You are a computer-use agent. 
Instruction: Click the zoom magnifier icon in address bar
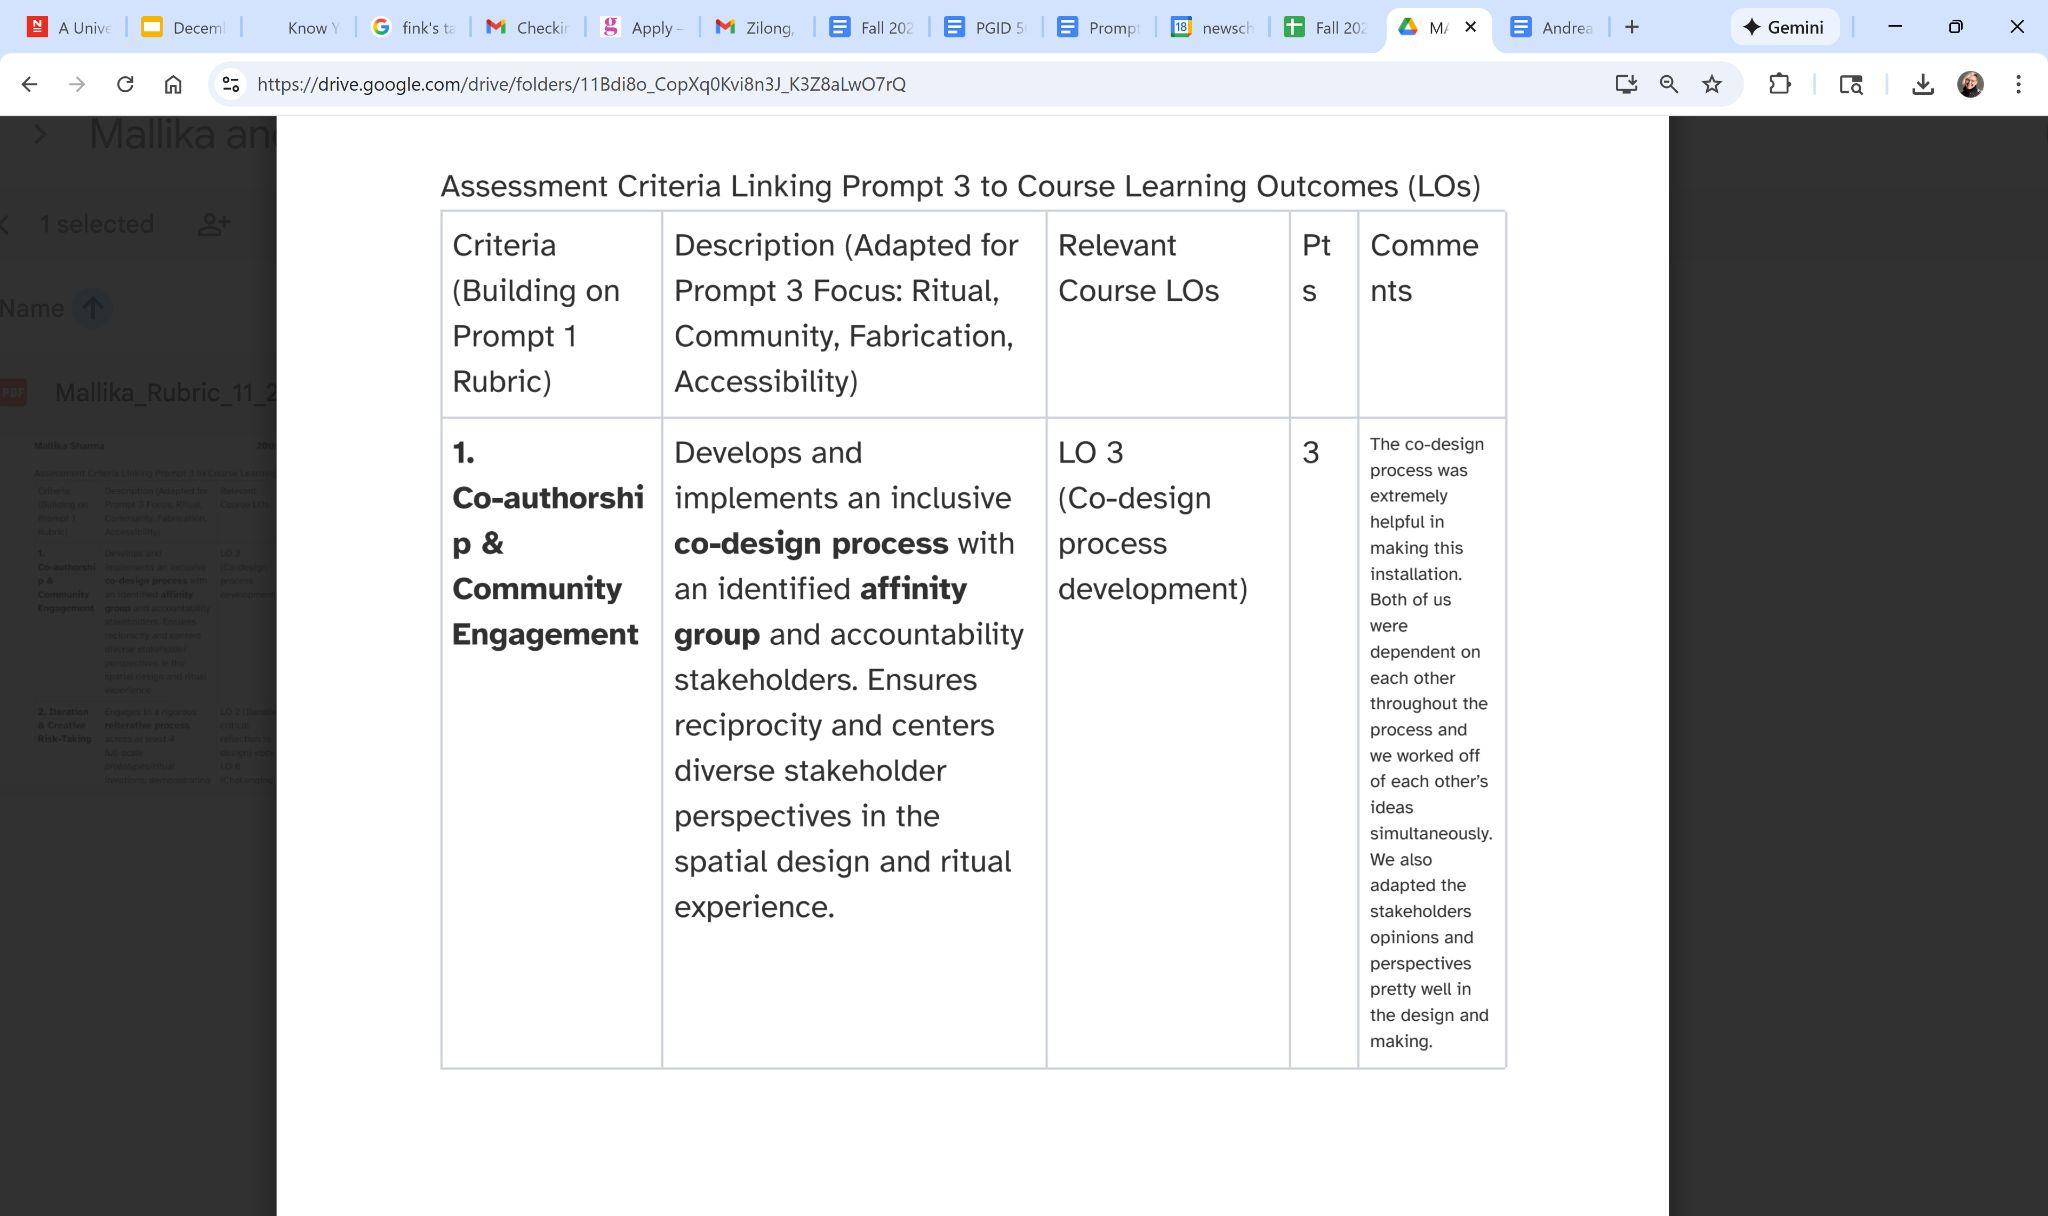1668,84
